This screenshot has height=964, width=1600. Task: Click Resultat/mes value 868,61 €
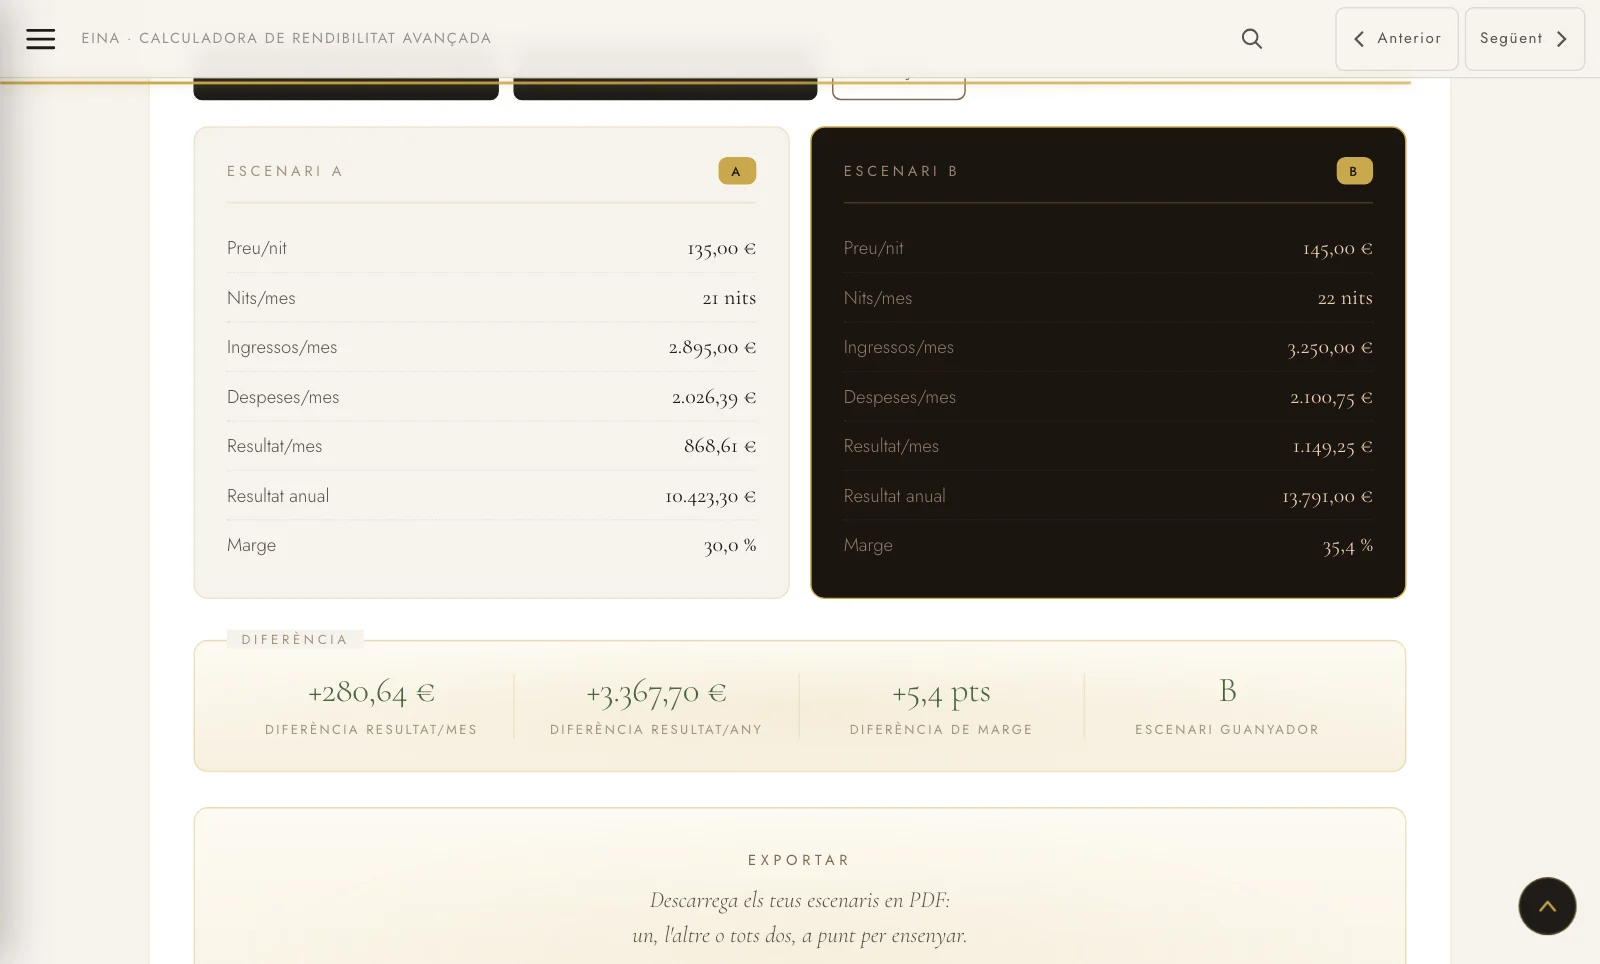coord(720,446)
